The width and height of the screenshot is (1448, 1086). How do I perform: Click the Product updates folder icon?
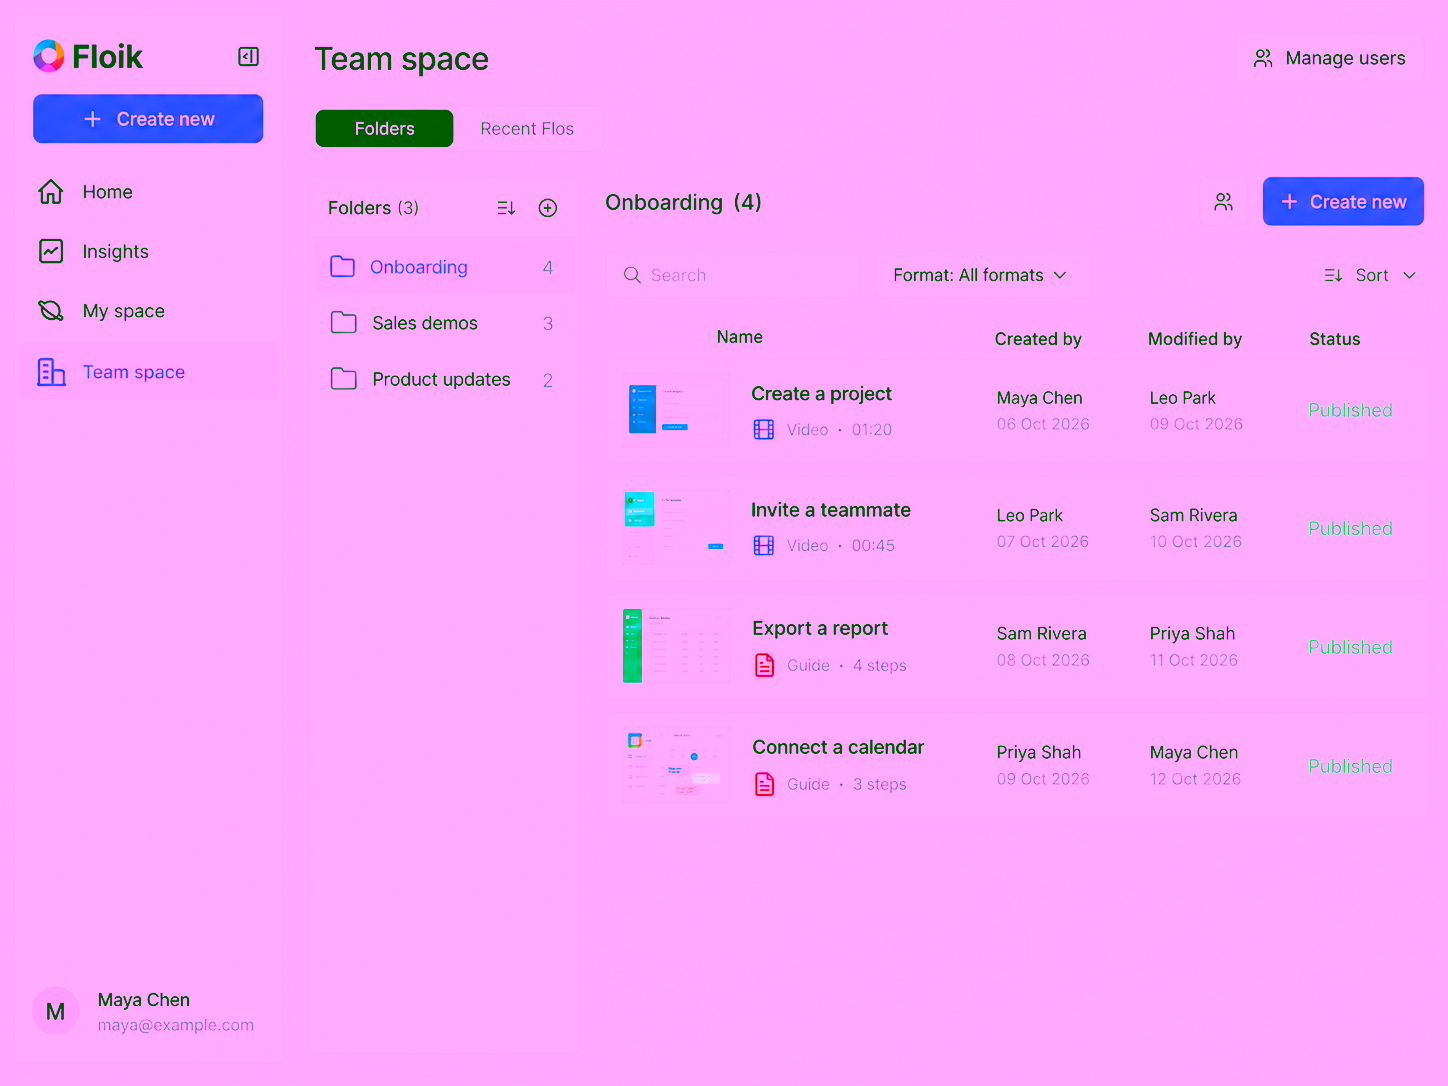pos(344,379)
